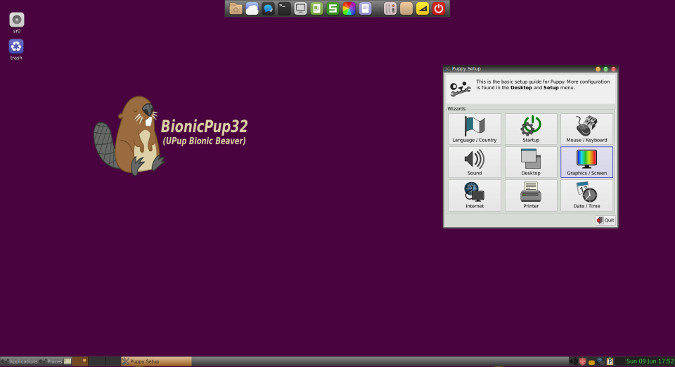Click the plain tan icon in the dock
This screenshot has height=367, width=675.
pyautogui.click(x=406, y=9)
